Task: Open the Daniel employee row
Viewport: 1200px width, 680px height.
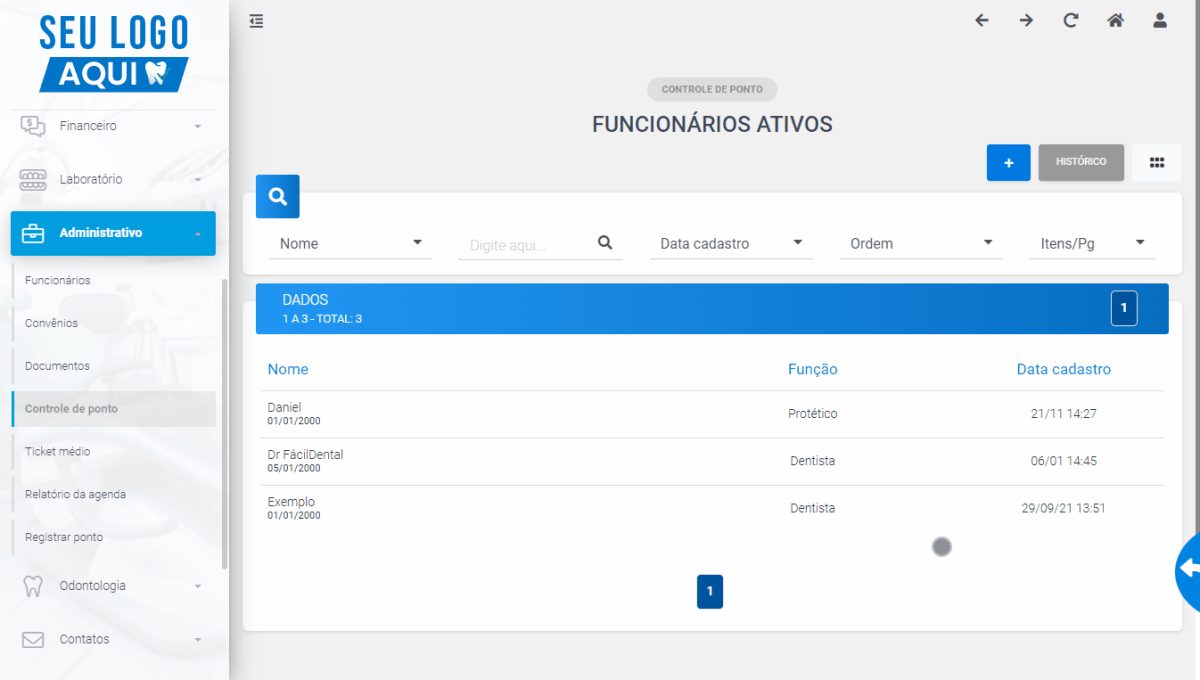Action: tap(712, 414)
